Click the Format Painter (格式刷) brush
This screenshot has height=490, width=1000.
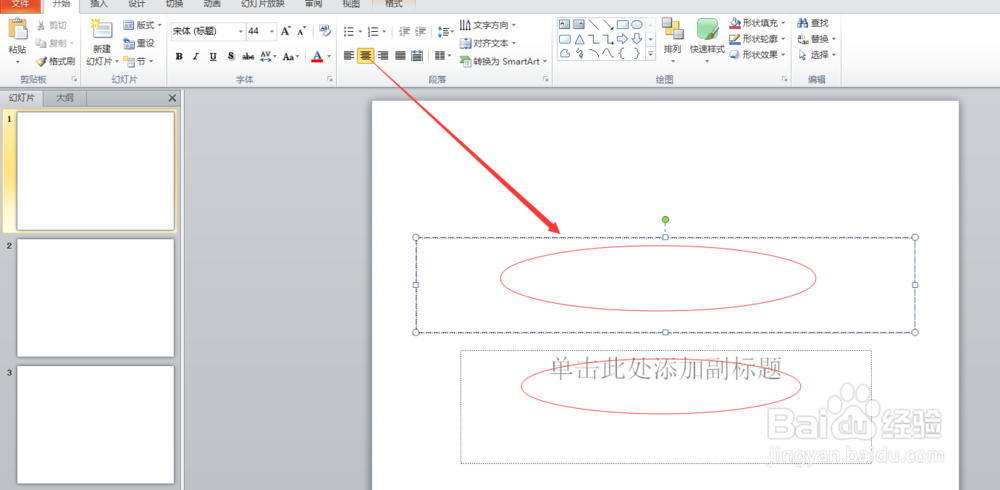pyautogui.click(x=55, y=61)
